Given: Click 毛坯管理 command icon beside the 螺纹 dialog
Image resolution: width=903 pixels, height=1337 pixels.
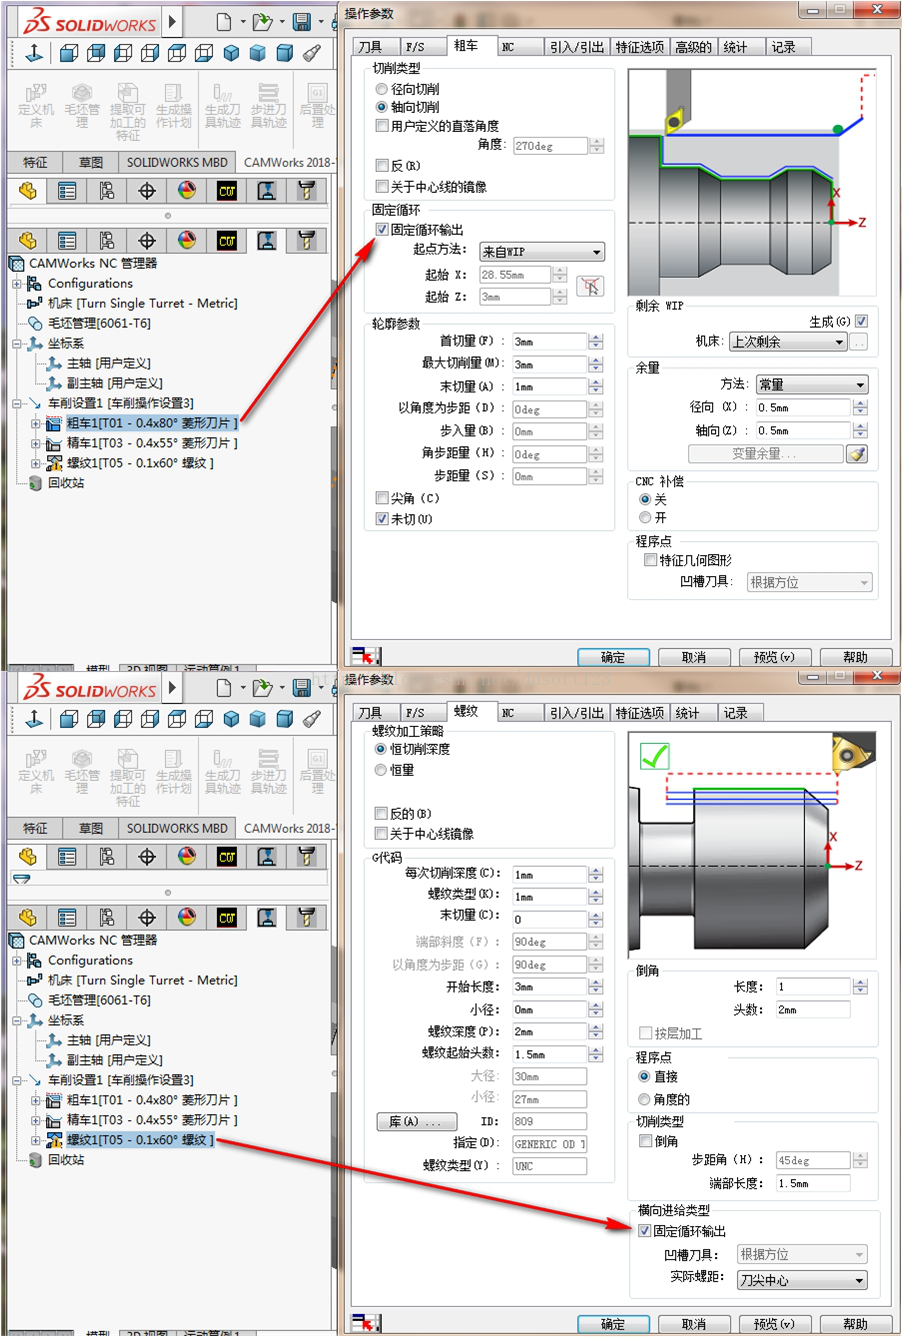Looking at the screenshot, I should click(82, 760).
